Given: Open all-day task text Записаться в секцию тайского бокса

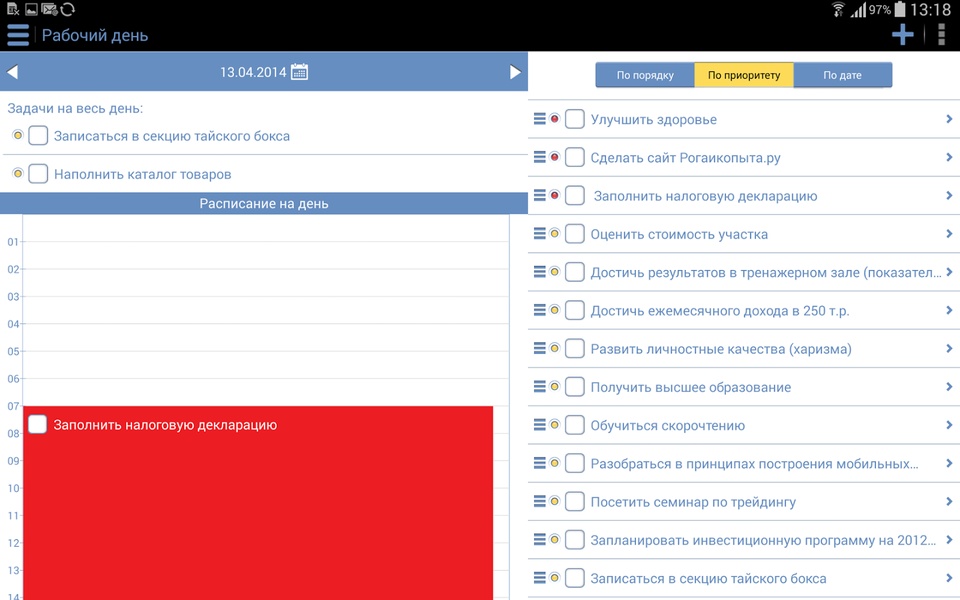Looking at the screenshot, I should [172, 136].
